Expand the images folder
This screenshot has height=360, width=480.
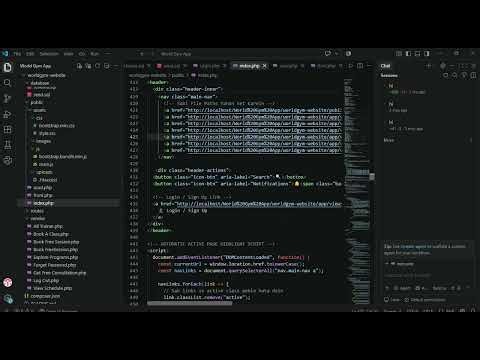point(43,141)
